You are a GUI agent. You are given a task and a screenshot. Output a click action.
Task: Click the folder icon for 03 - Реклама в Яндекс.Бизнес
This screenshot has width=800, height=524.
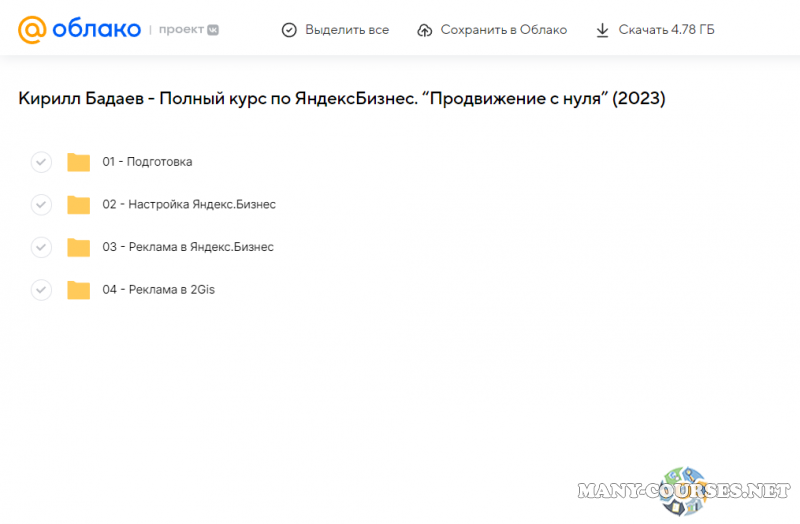point(79,247)
